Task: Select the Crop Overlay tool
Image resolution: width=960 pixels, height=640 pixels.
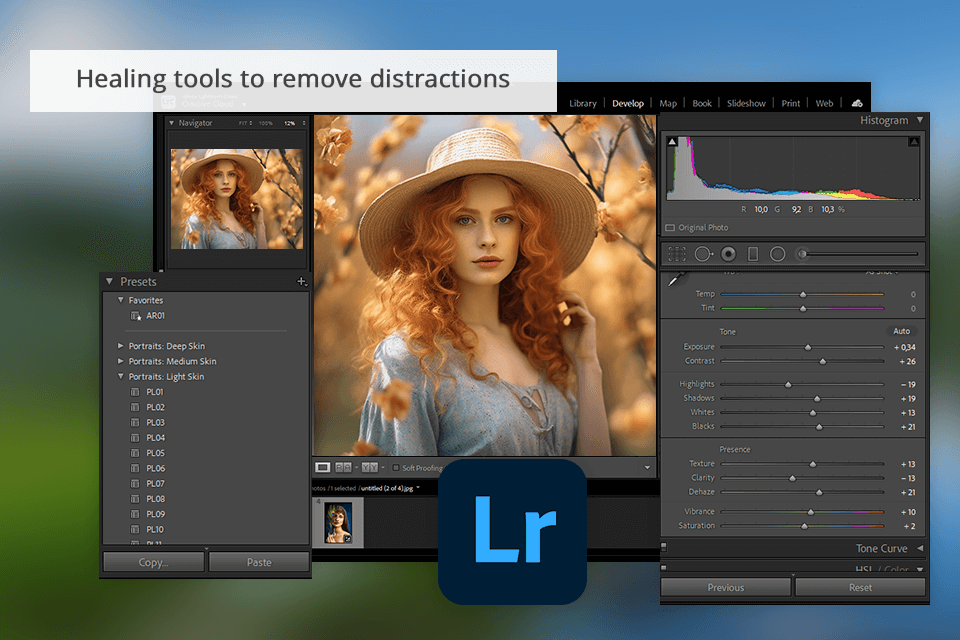Action: pyautogui.click(x=677, y=254)
